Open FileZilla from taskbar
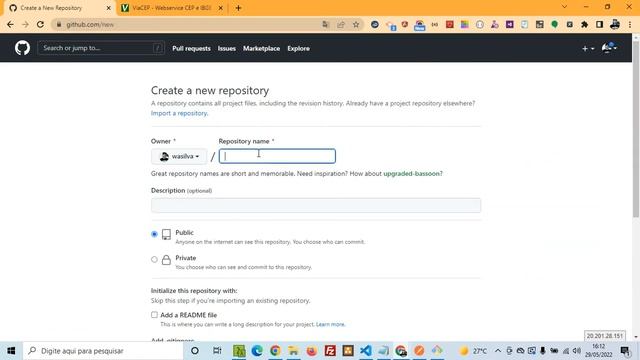 [x=330, y=351]
